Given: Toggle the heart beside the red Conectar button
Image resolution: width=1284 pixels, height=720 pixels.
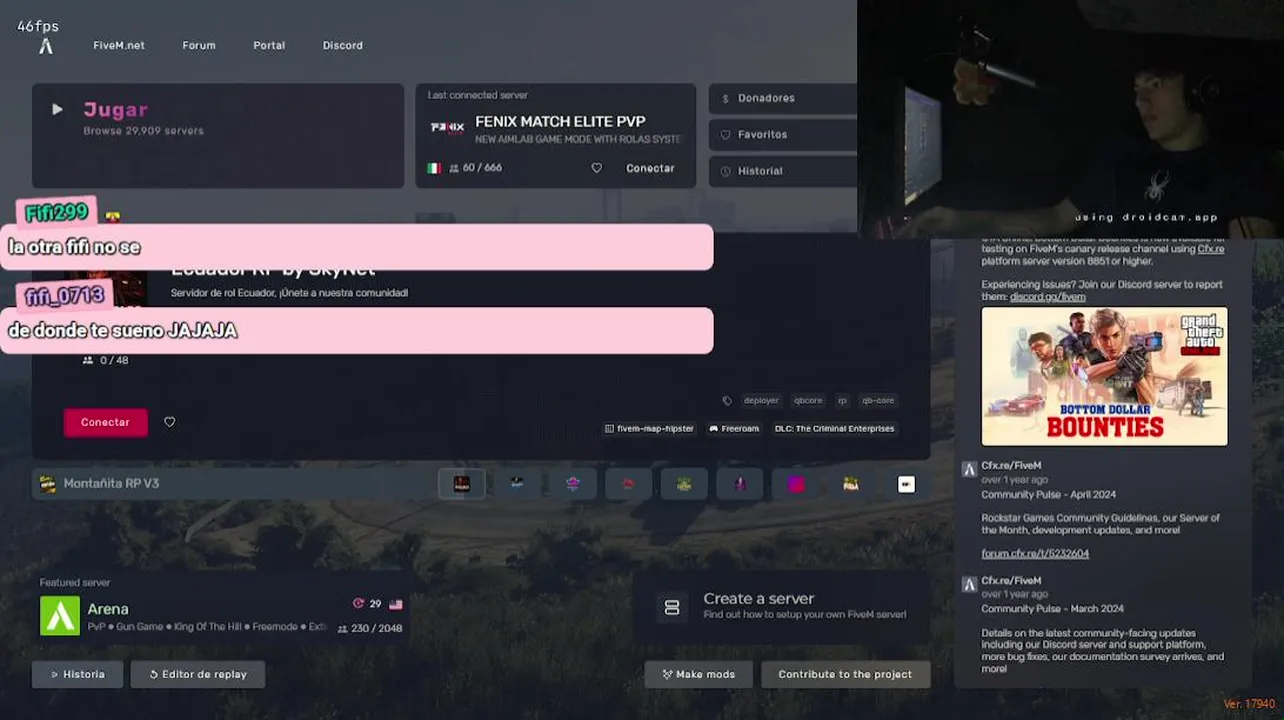Looking at the screenshot, I should [x=169, y=422].
